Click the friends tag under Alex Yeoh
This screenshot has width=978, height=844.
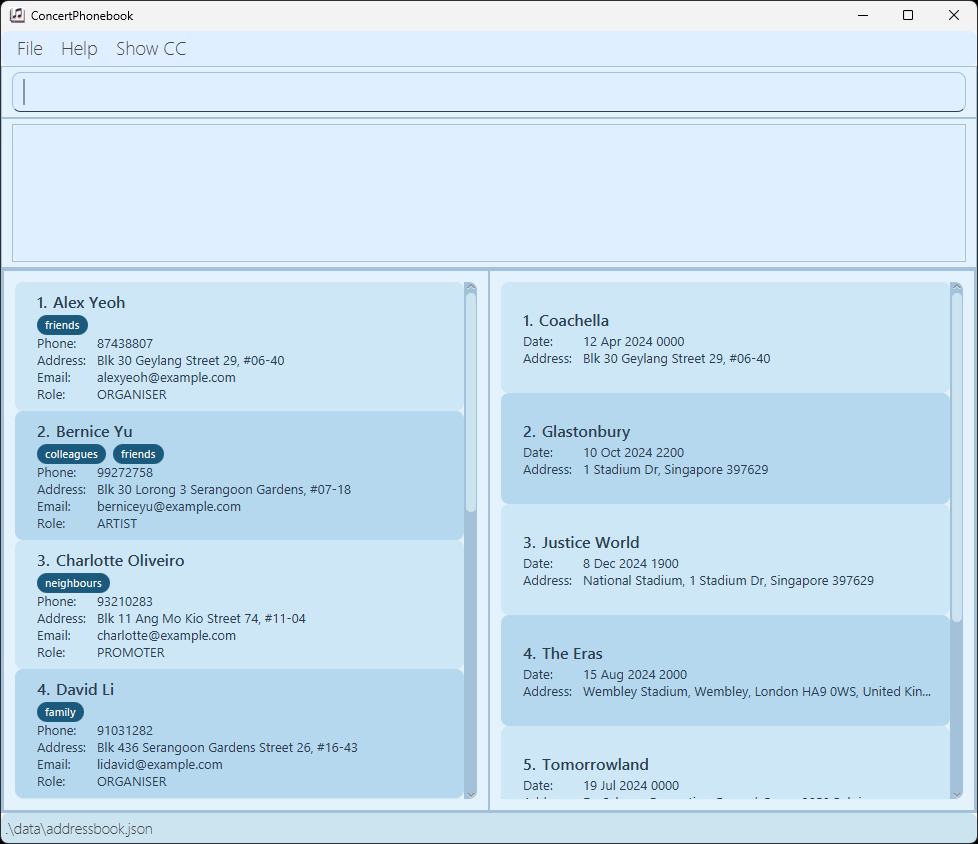click(62, 325)
